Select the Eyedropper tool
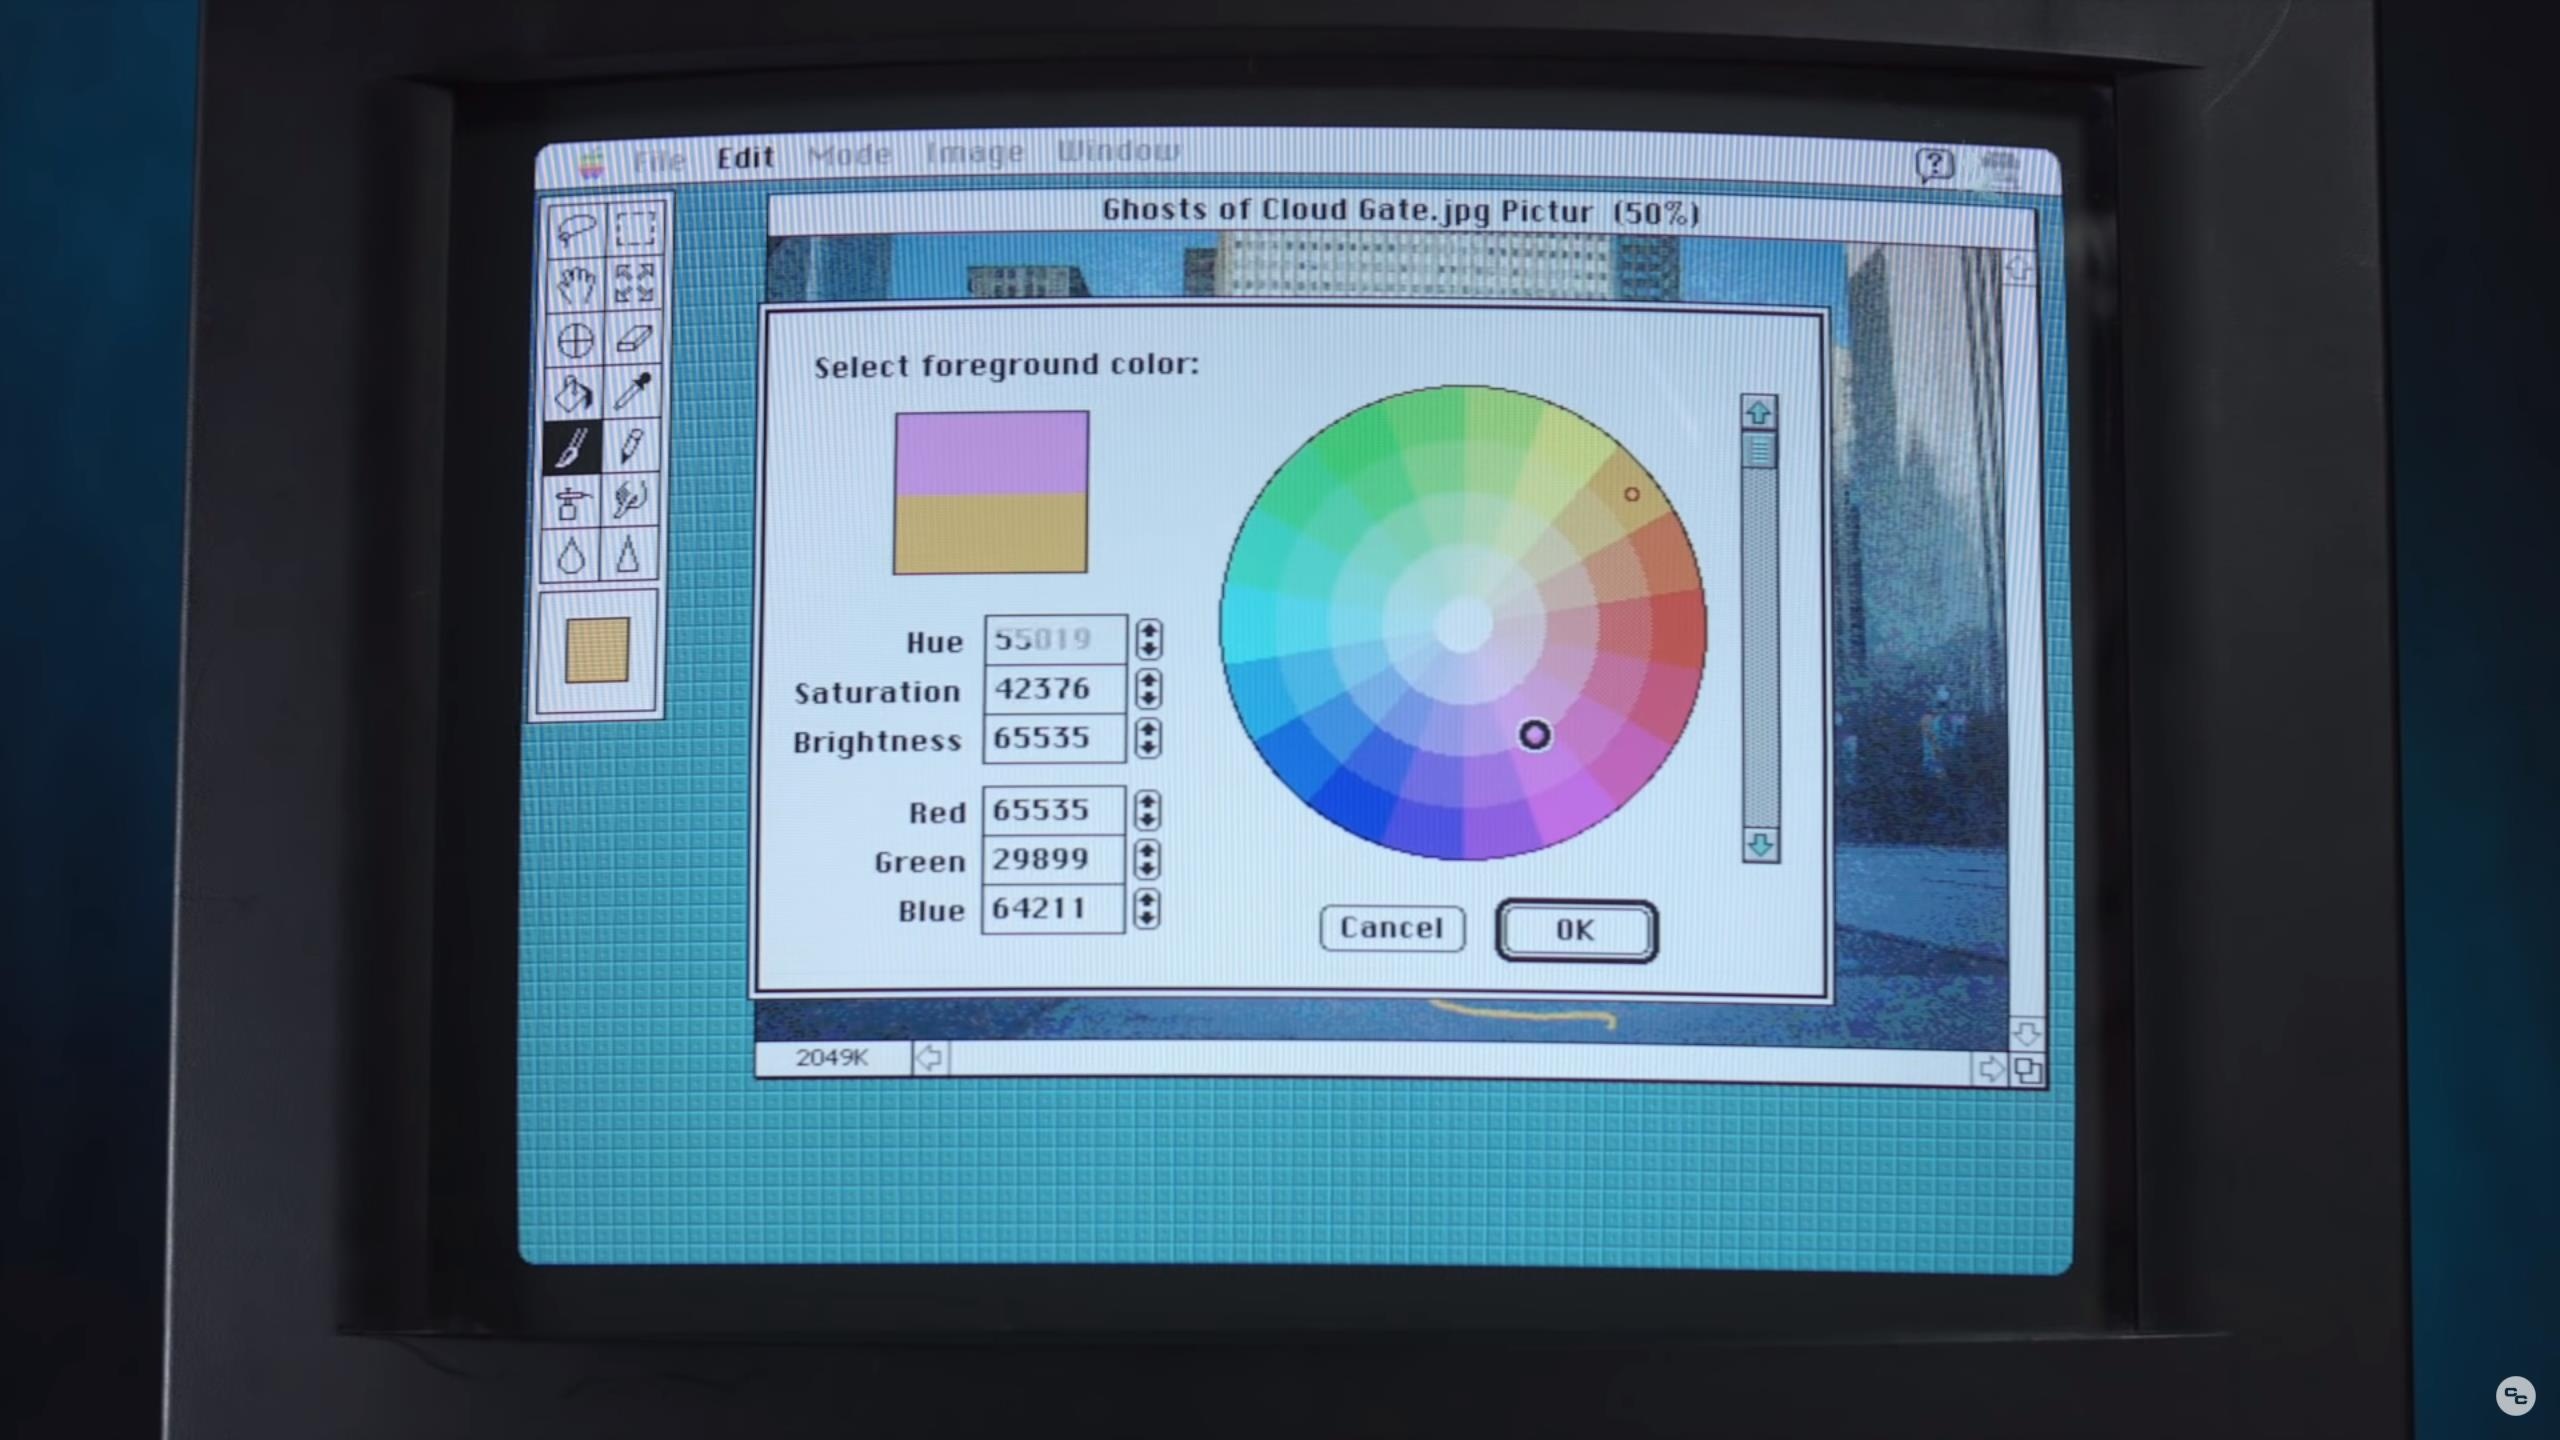This screenshot has height=1440, width=2560. point(632,391)
